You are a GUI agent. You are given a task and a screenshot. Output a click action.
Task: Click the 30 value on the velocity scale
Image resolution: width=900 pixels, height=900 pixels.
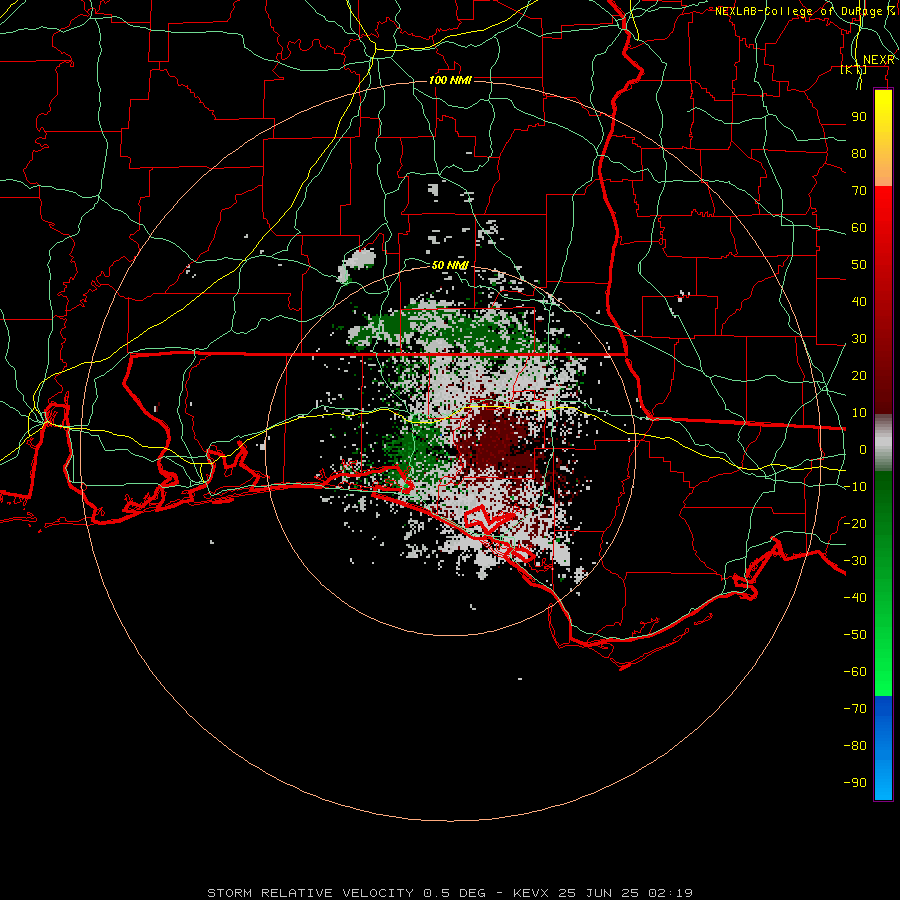click(x=859, y=339)
